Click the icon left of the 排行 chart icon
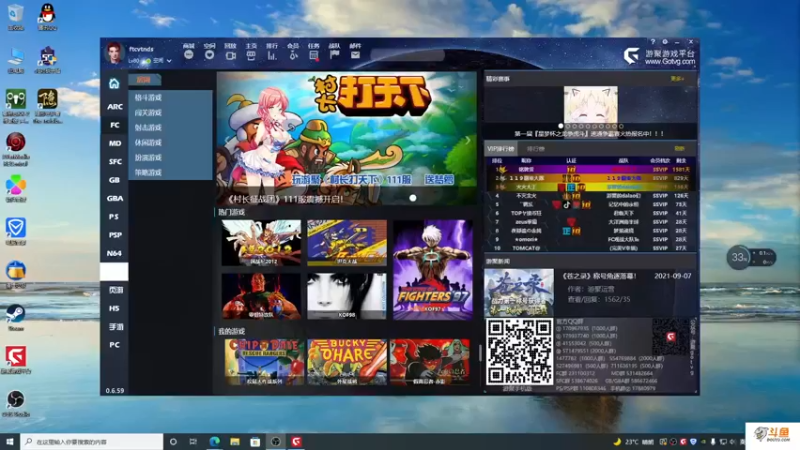800x450 pixels. 251,55
